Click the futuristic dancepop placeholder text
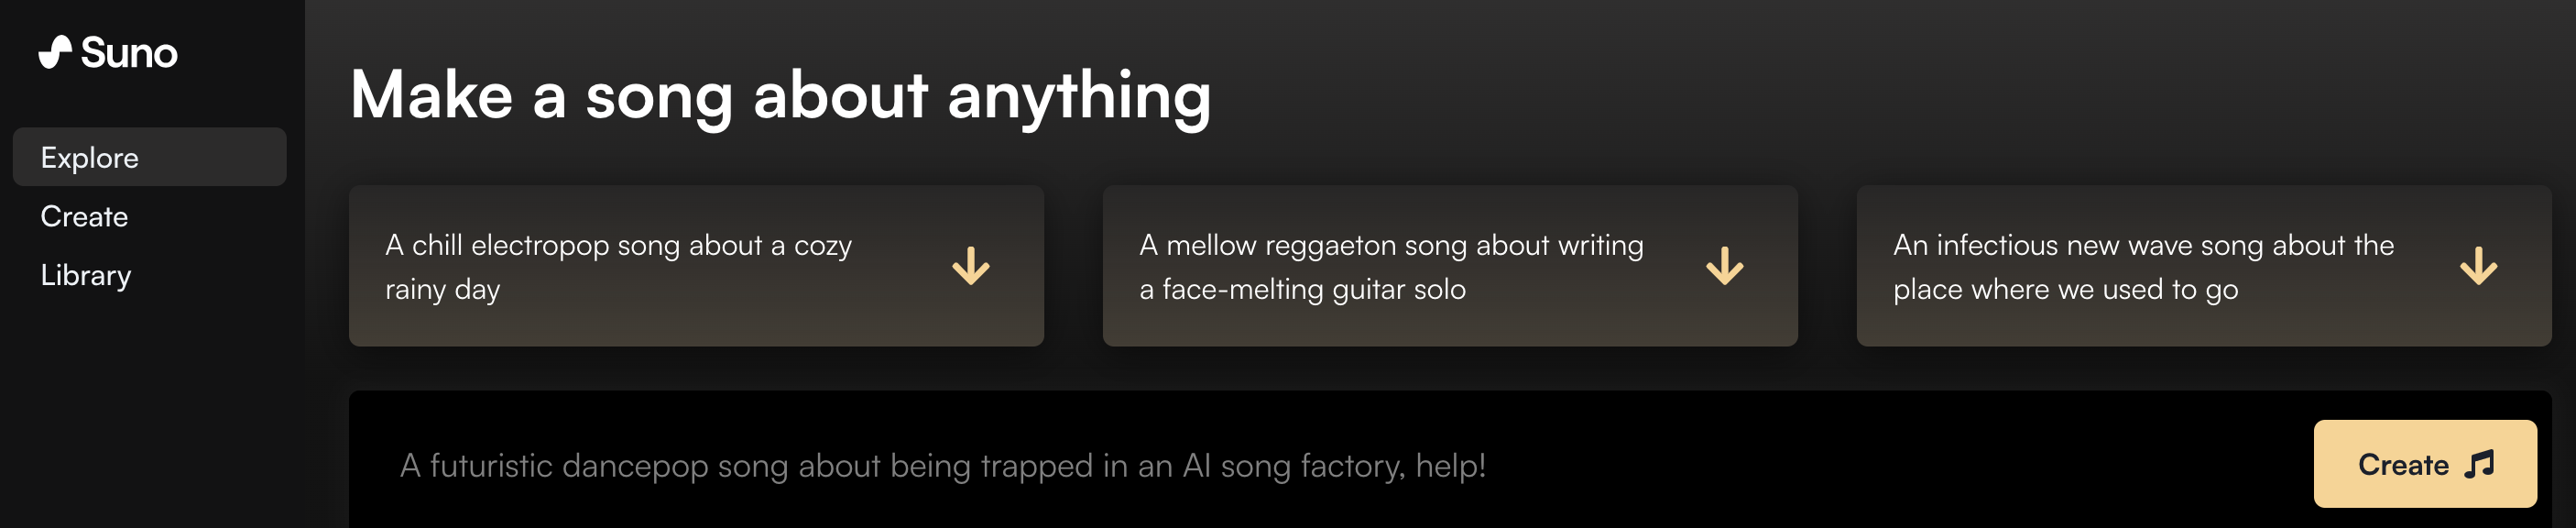The image size is (2576, 528). coord(942,466)
